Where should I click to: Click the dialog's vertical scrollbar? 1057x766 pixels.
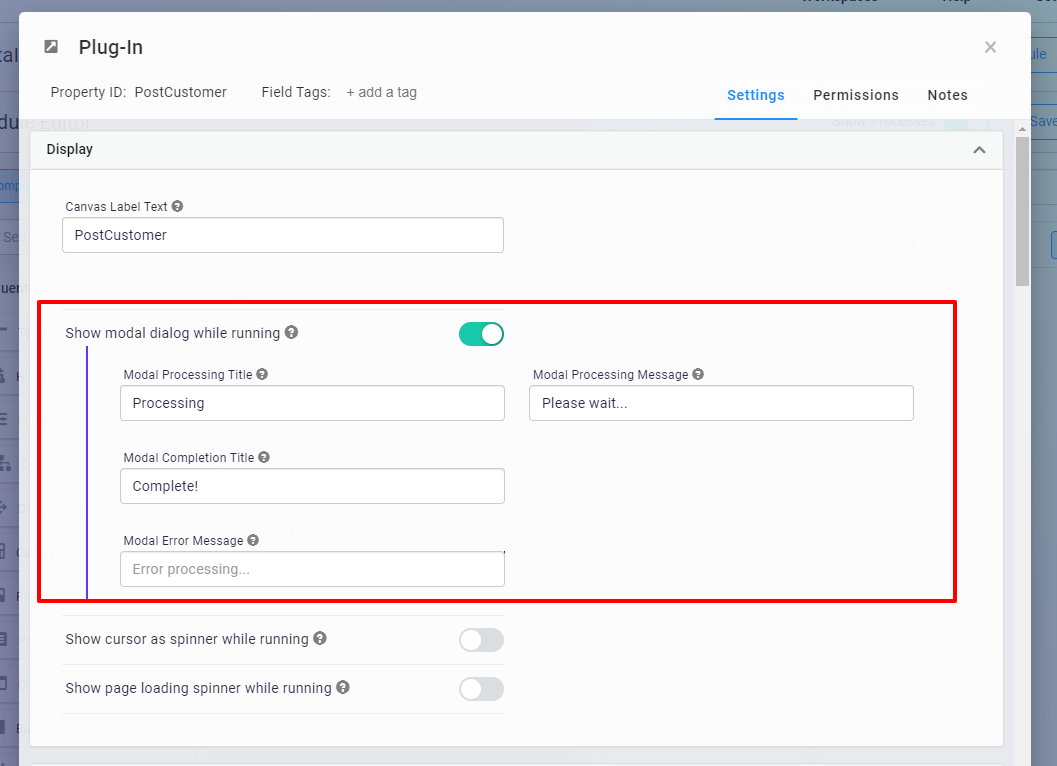[x=1022, y=211]
